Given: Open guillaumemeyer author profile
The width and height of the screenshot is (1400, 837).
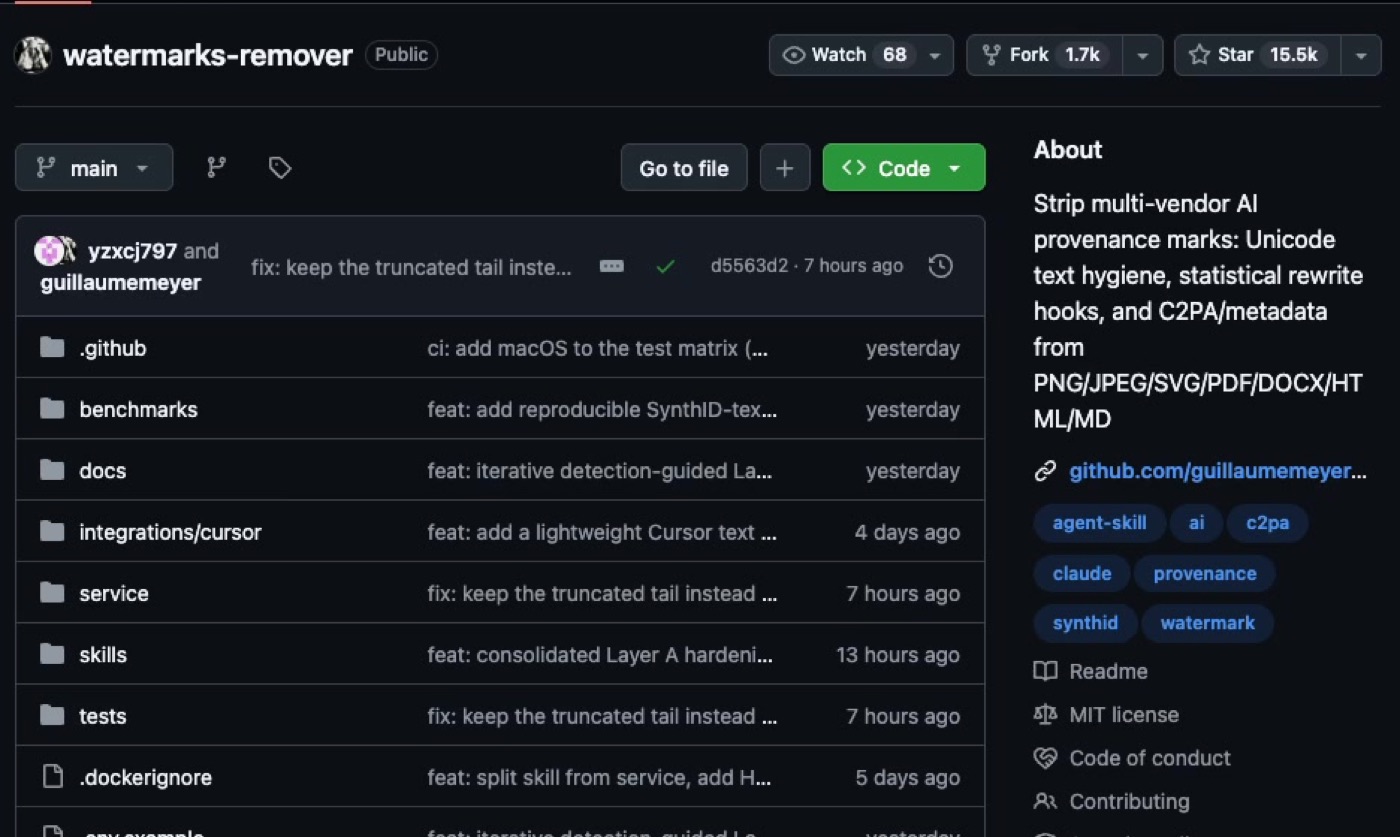Looking at the screenshot, I should click(120, 282).
